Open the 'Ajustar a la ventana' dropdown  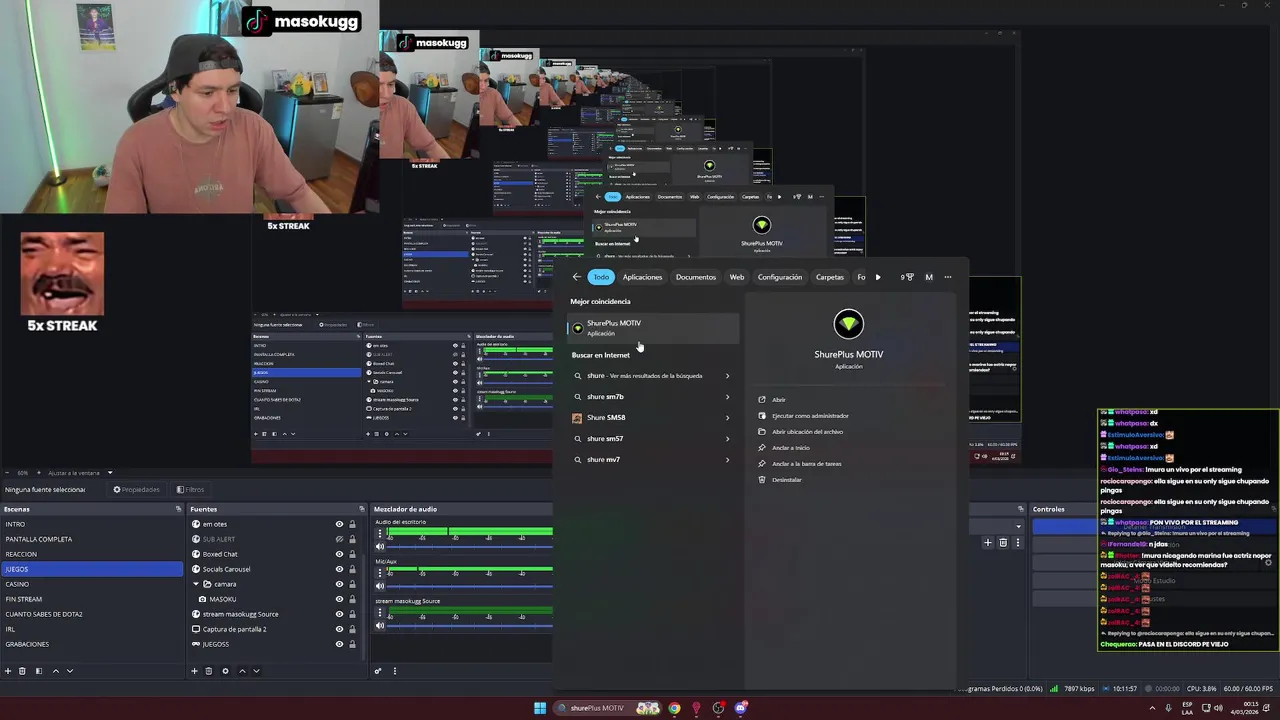click(x=80, y=473)
